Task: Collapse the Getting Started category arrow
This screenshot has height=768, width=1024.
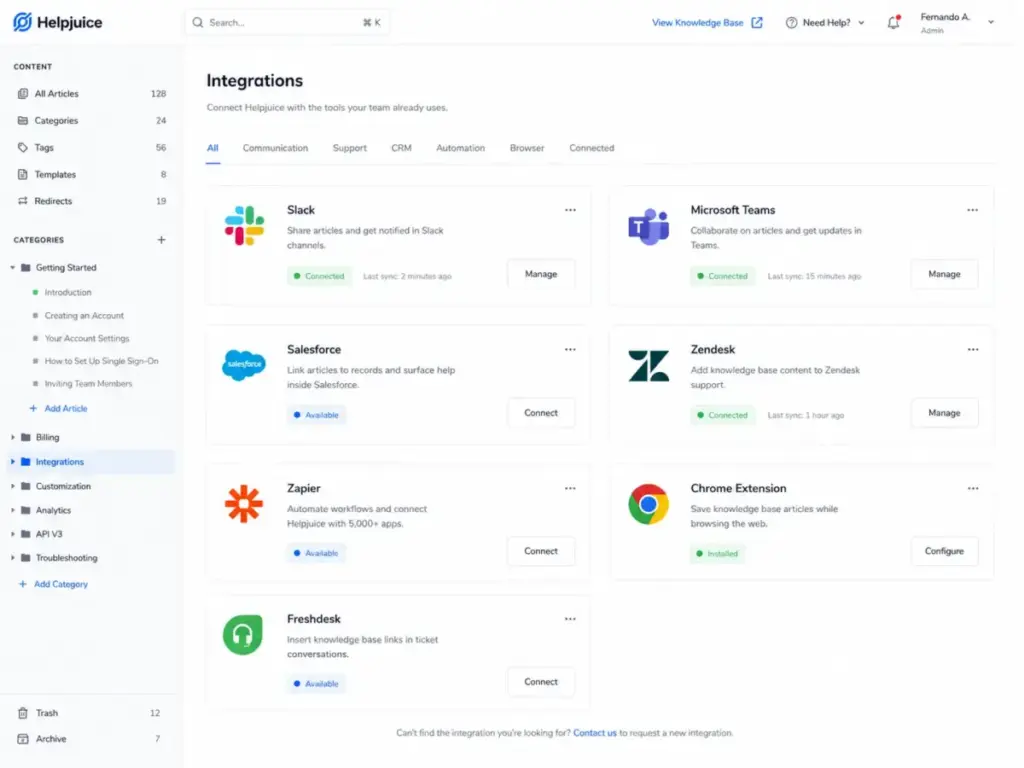Action: tap(12, 267)
